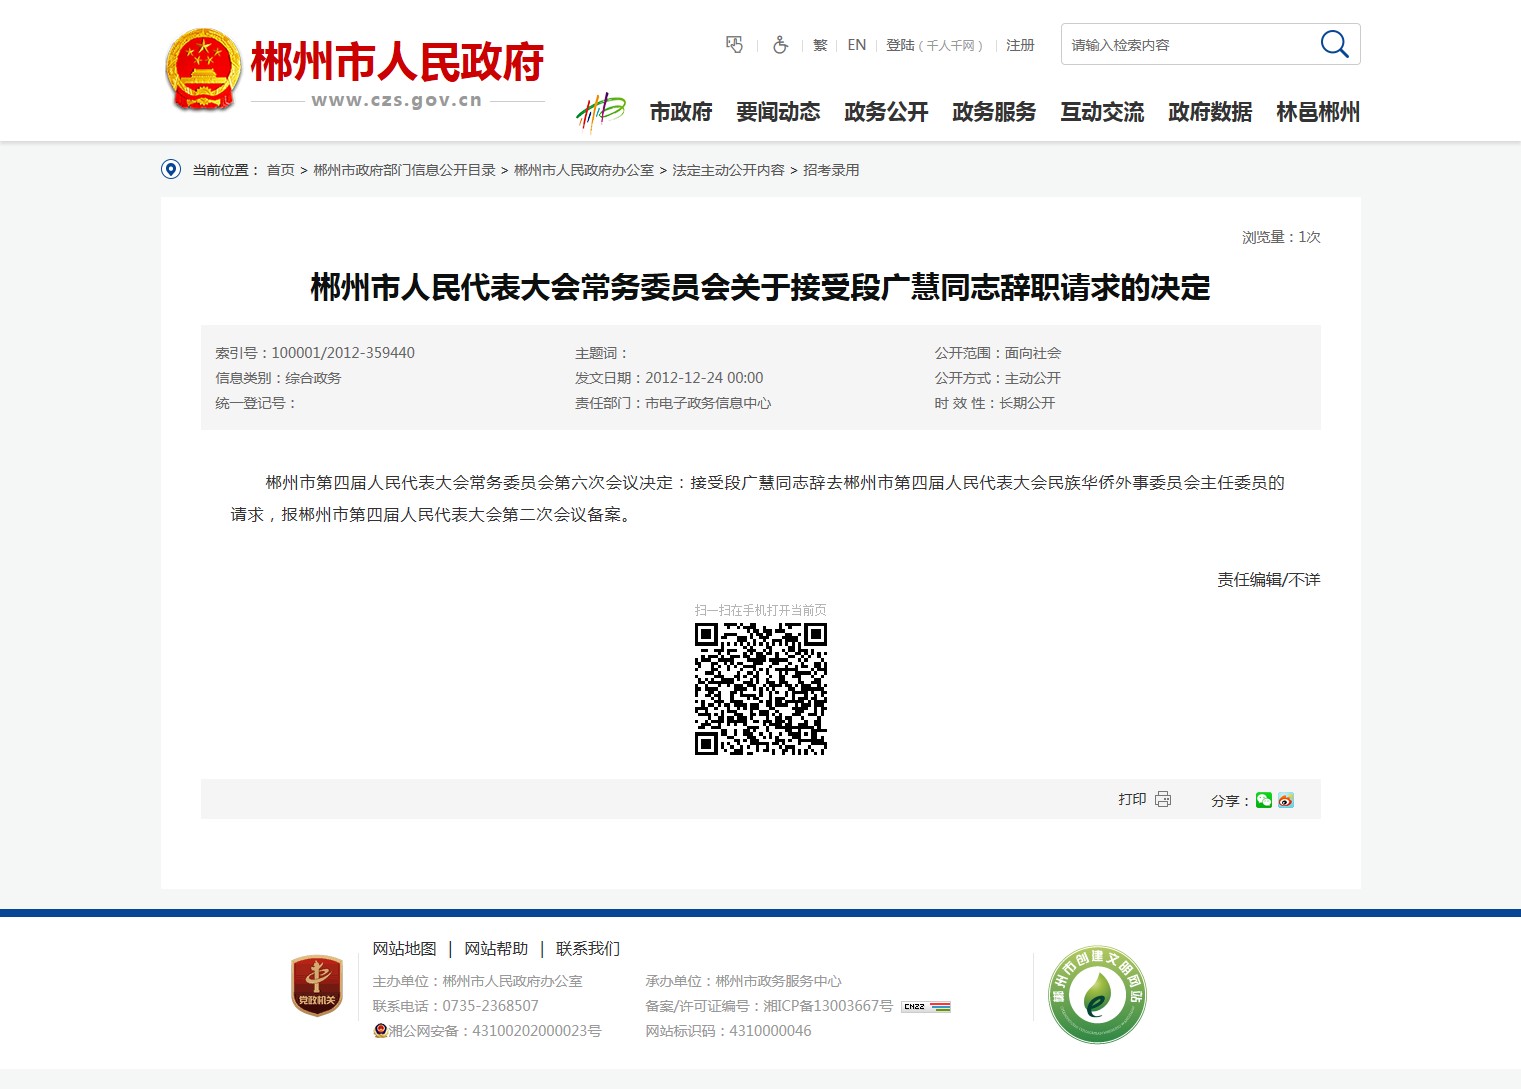Open the 林邑郴州 navigation menu
Viewport: 1521px width, 1089px height.
[x=1318, y=112]
